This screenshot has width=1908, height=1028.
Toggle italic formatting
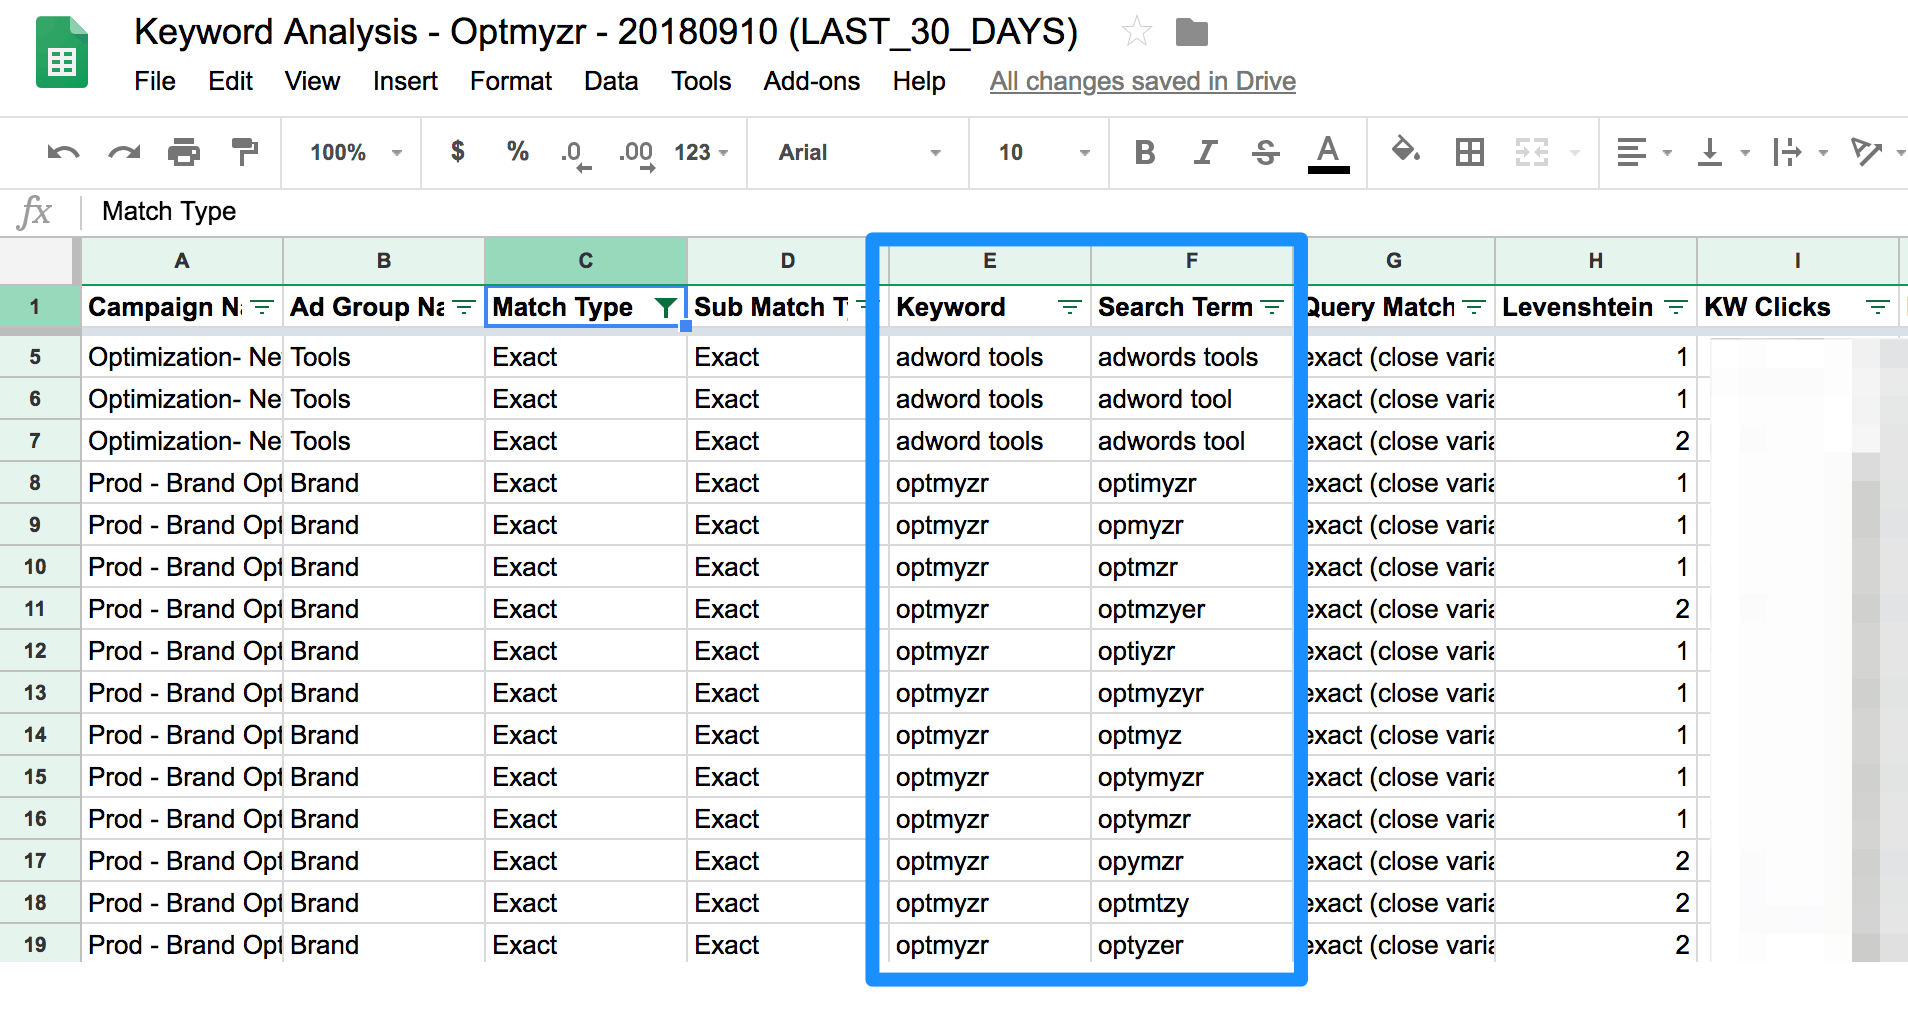1205,152
